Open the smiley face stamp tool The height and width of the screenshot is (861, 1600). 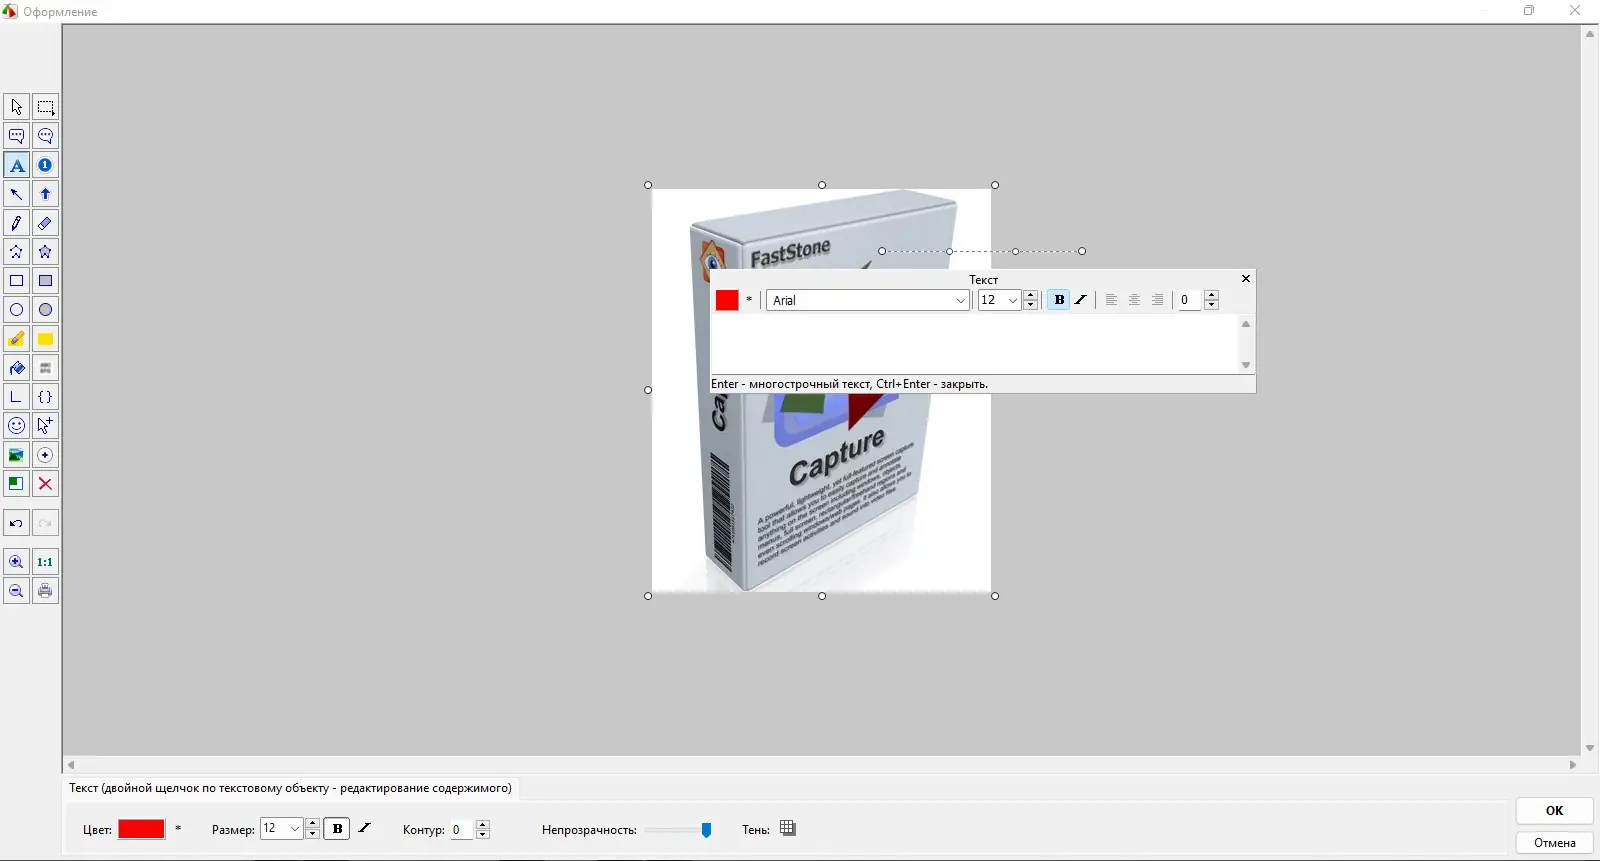[16, 426]
